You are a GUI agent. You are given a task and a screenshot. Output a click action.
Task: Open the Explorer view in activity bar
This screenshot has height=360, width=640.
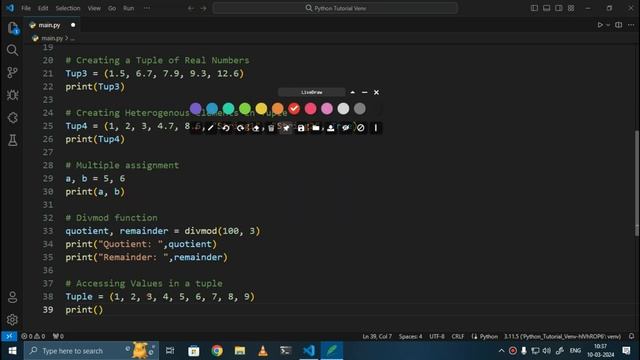tap(13, 28)
